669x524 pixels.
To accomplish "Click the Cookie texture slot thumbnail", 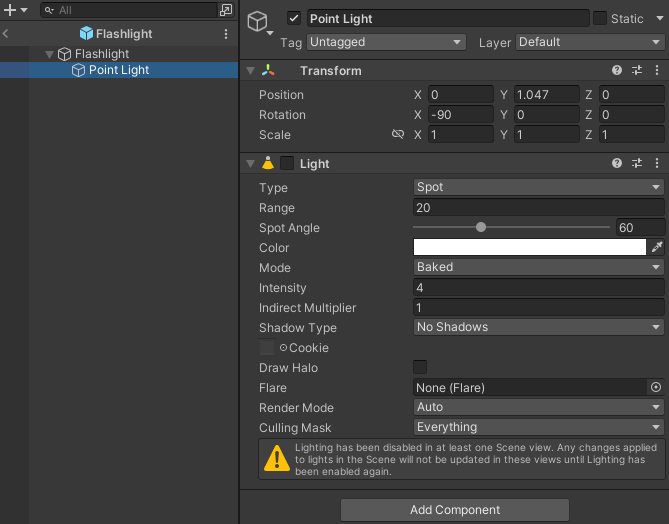I will (x=267, y=347).
